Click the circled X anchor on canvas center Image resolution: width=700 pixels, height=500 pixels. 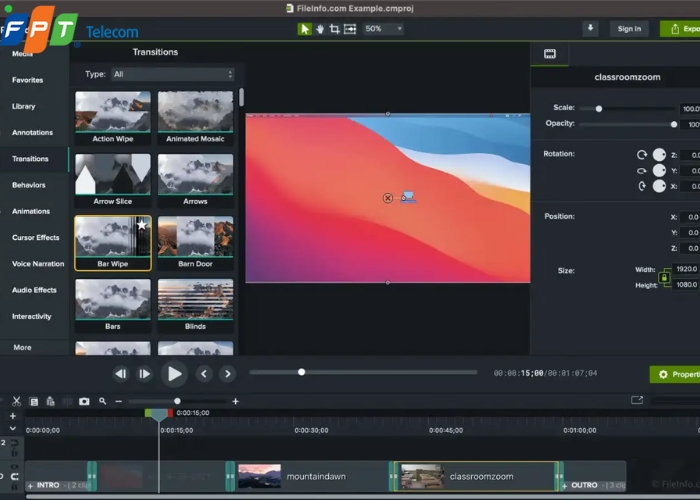(388, 198)
